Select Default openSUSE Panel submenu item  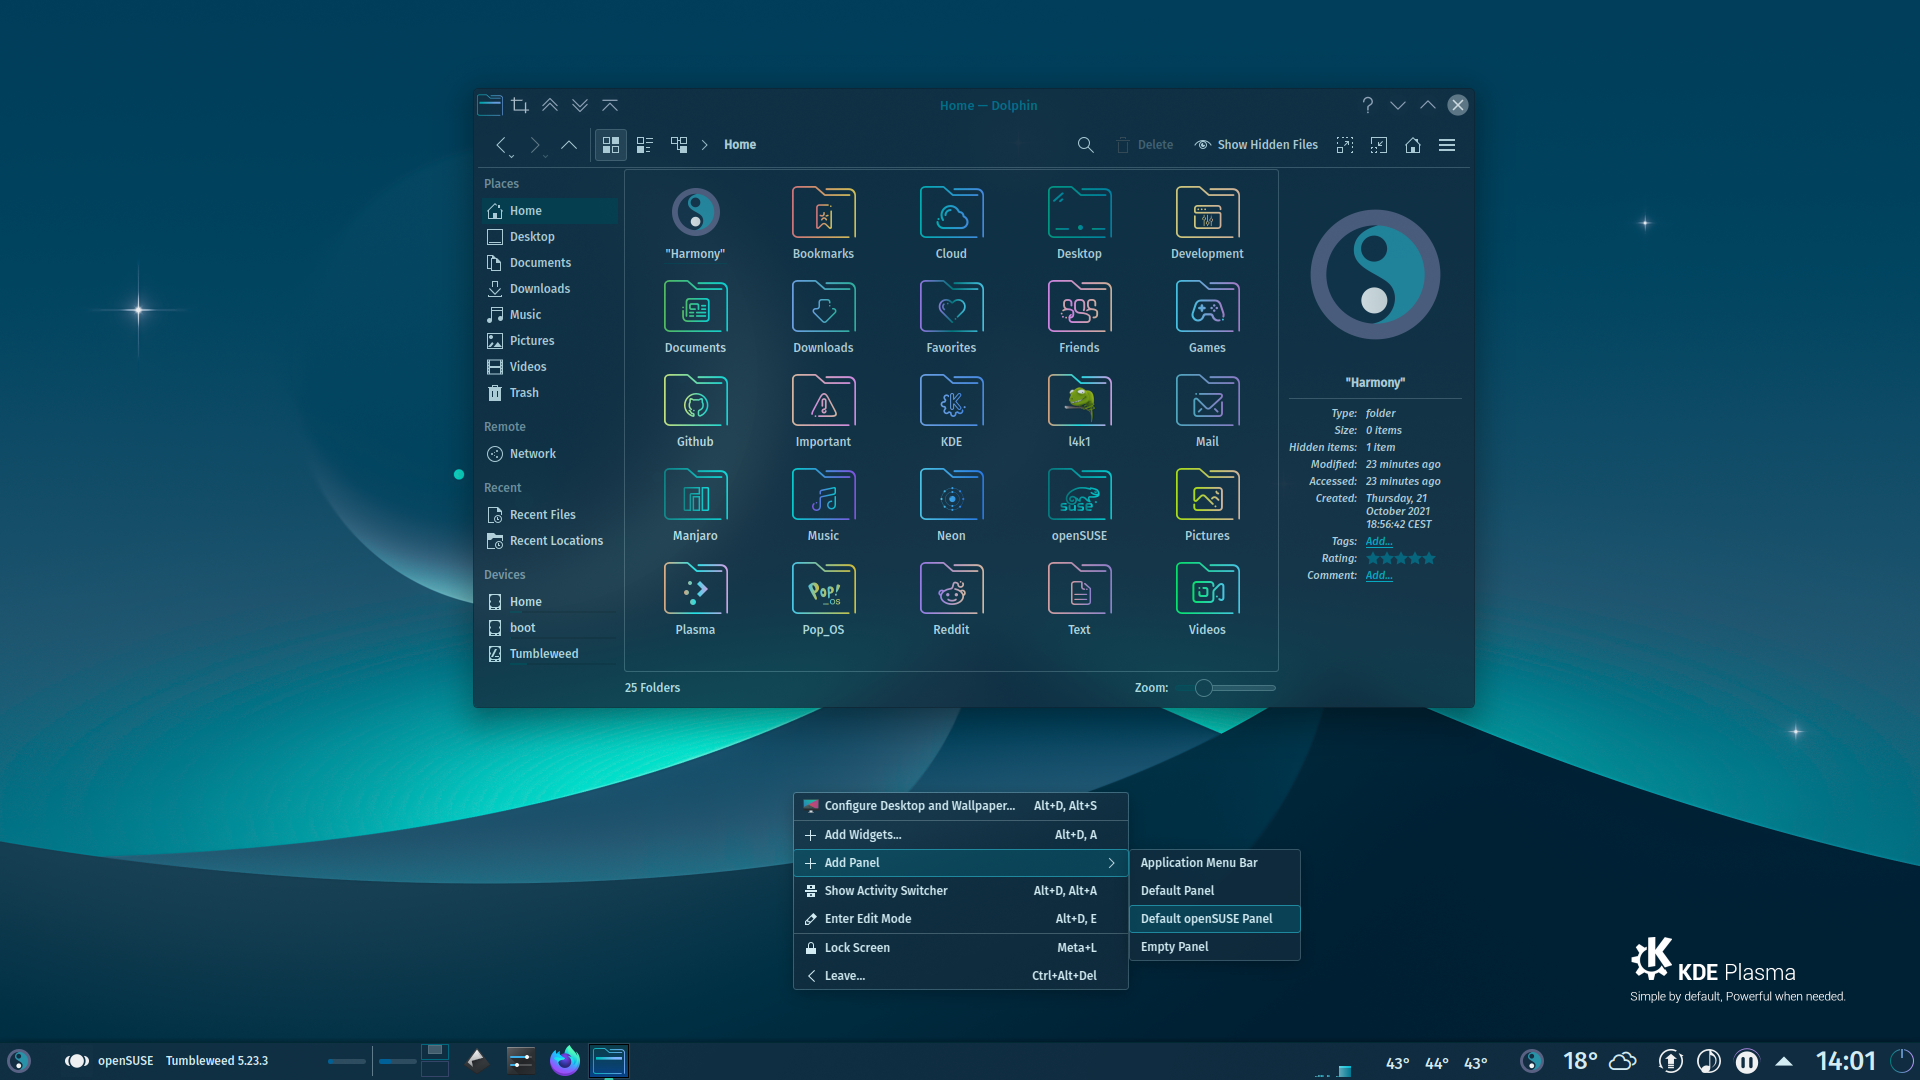click(1215, 919)
